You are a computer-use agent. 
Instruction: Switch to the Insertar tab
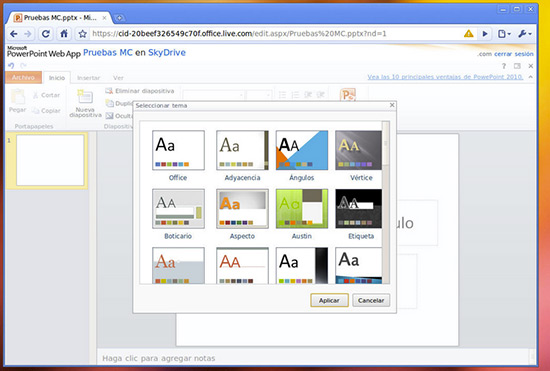(88, 78)
